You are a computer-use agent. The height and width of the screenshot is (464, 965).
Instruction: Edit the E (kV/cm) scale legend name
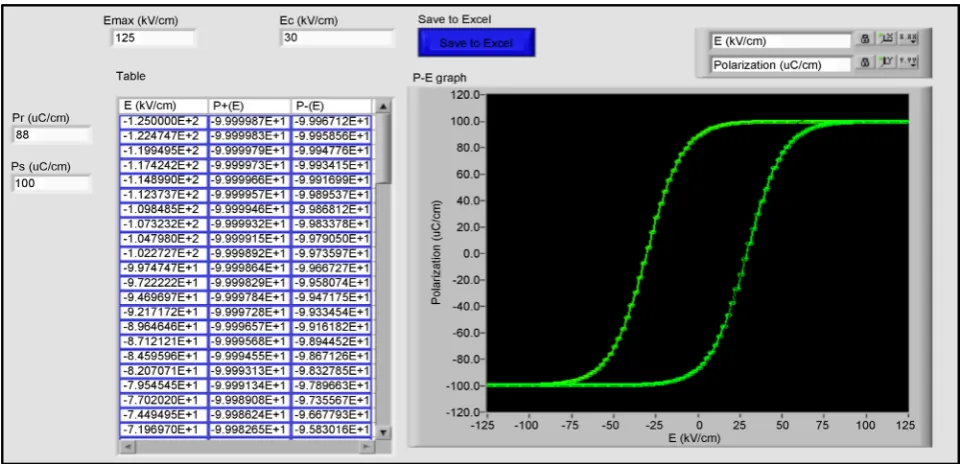[x=781, y=41]
